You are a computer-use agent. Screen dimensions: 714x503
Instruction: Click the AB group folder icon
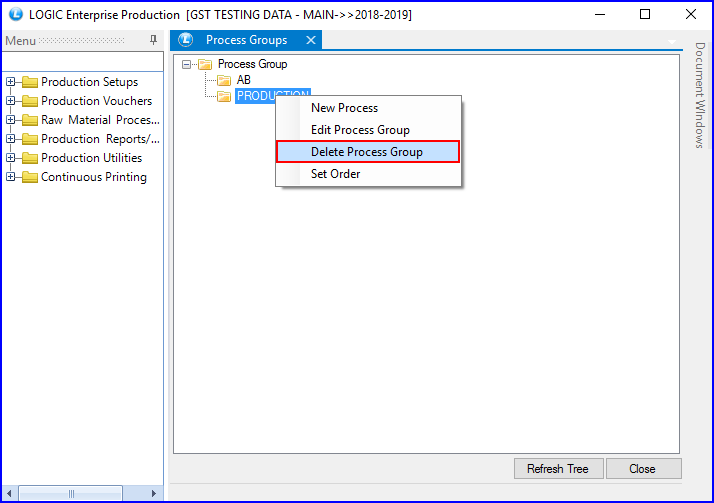[224, 81]
